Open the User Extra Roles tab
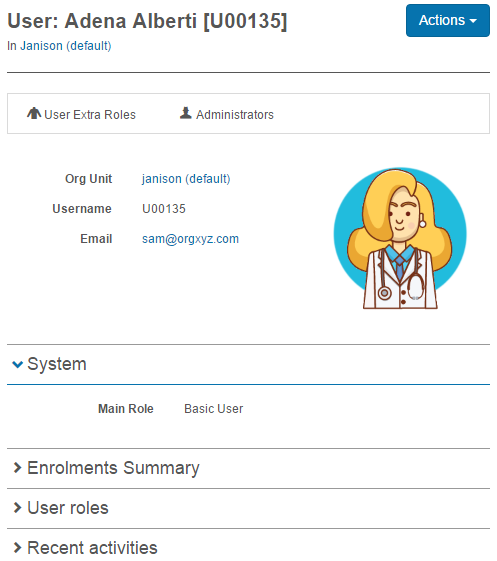This screenshot has height=561, width=497. 81,114
